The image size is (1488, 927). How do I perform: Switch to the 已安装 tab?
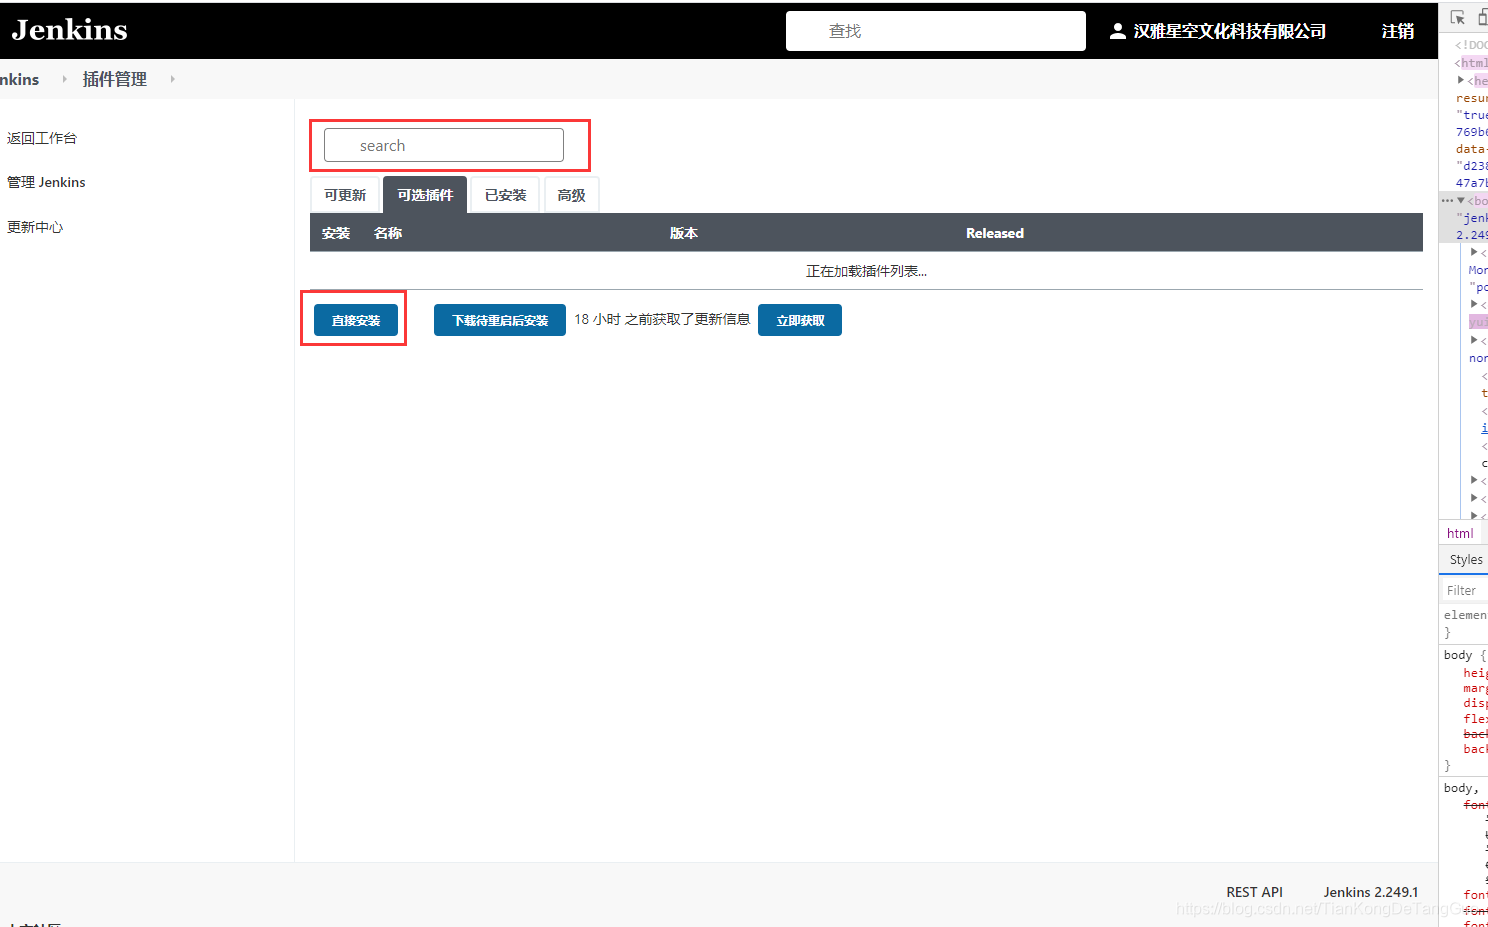[505, 195]
